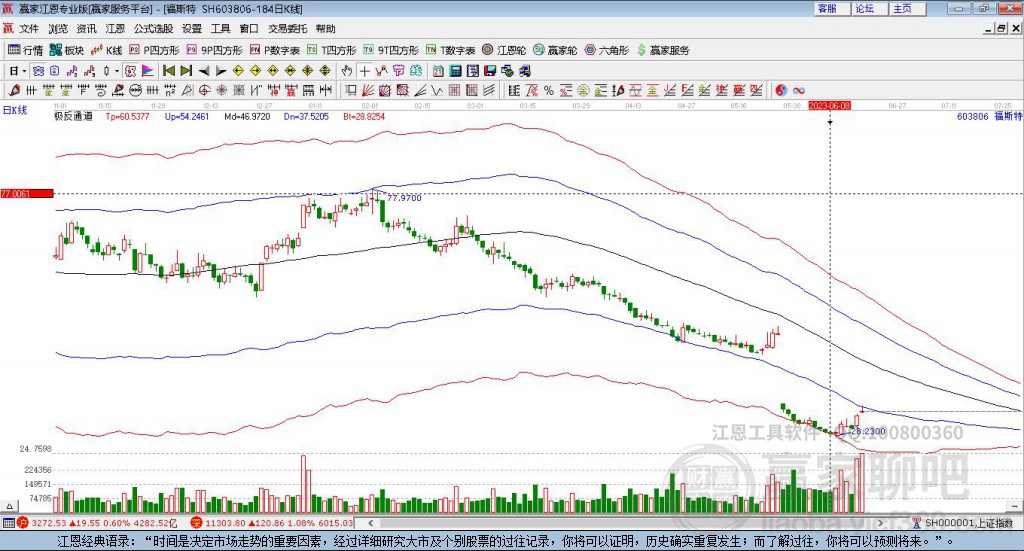Toggle the 权 price adjustment button

[130, 71]
